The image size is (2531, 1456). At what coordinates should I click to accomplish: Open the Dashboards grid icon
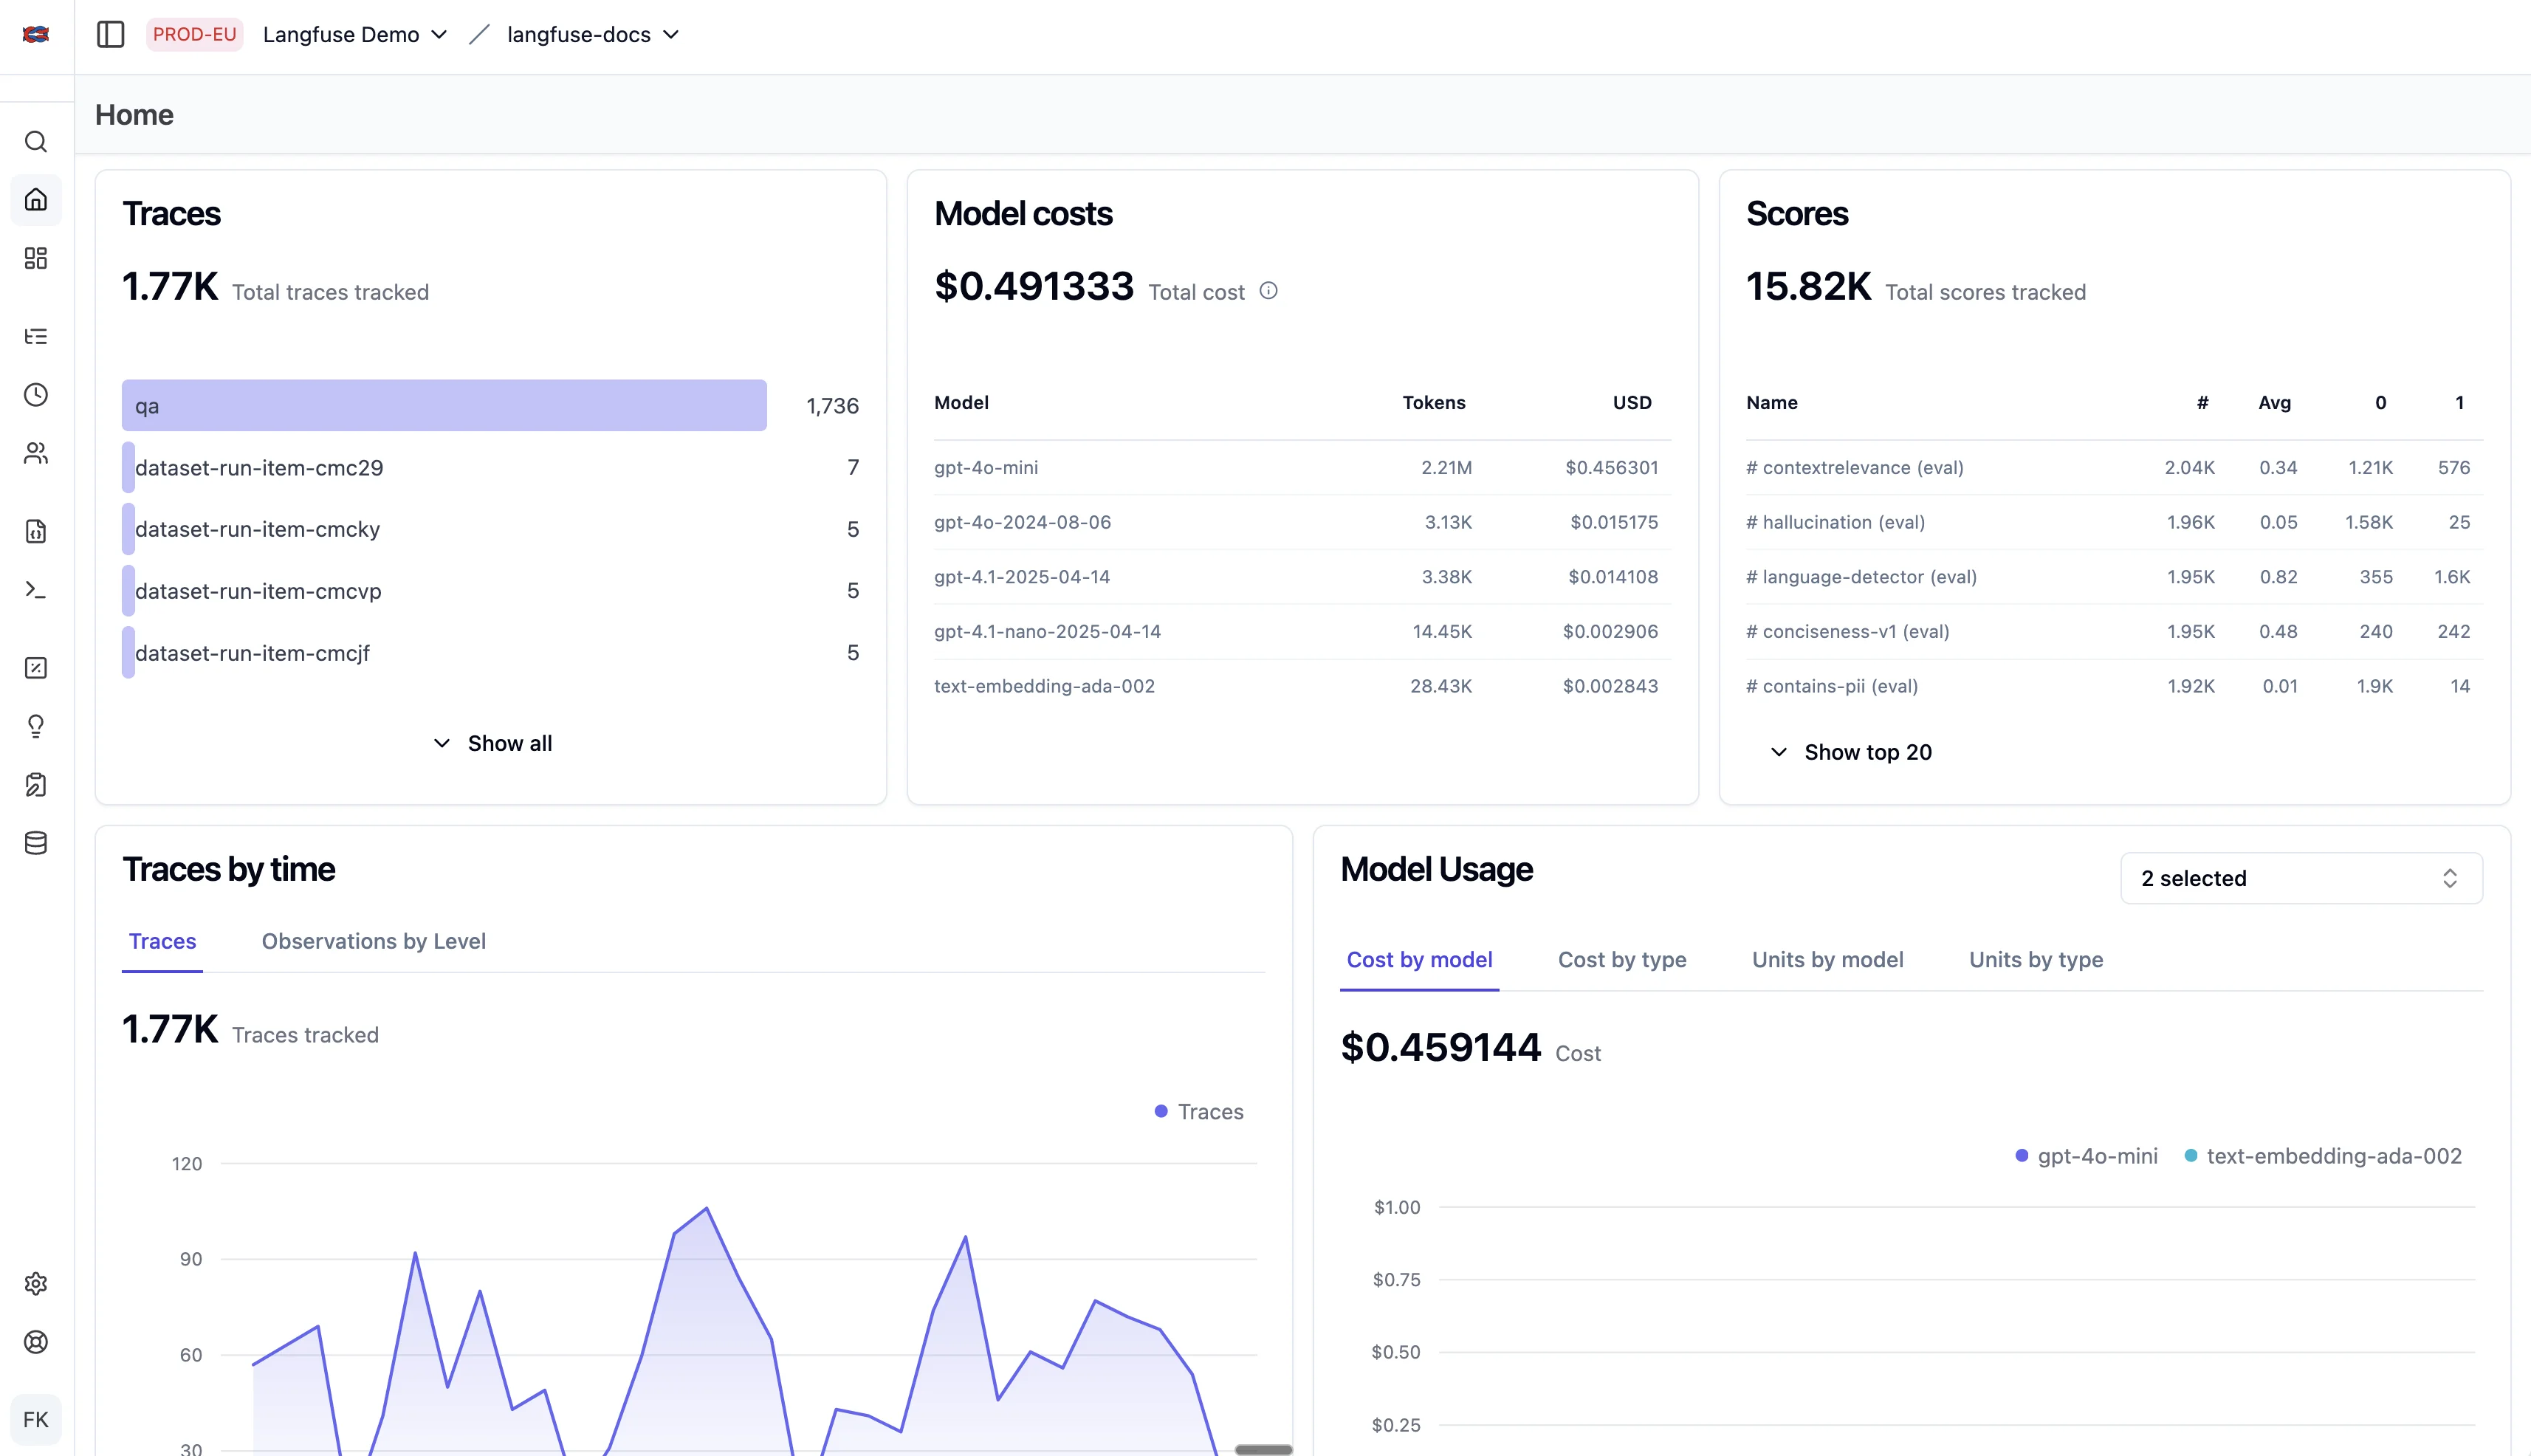(x=36, y=258)
